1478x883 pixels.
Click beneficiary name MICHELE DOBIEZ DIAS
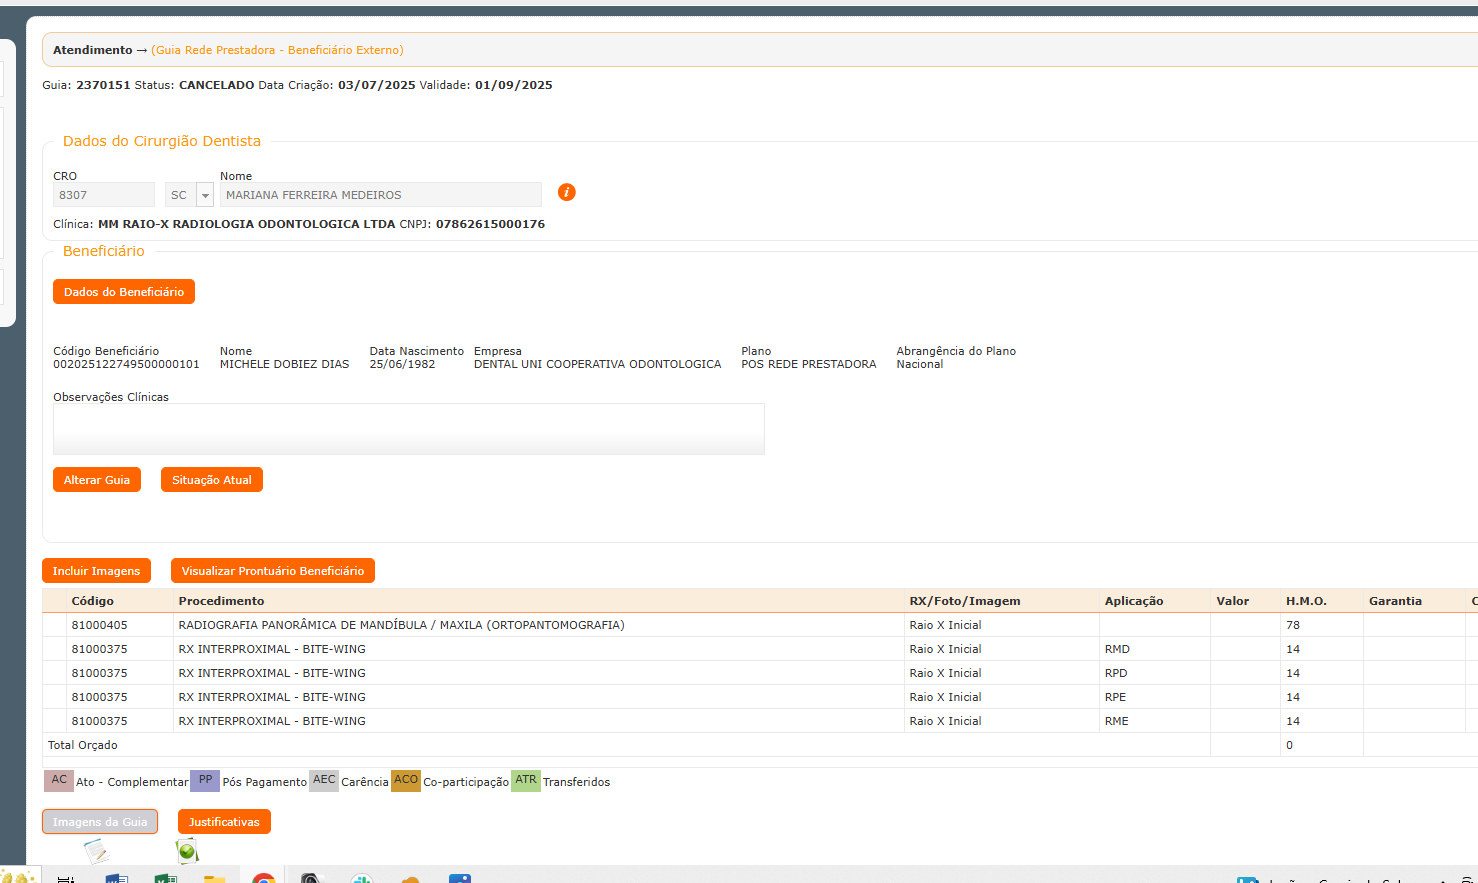[x=285, y=364]
